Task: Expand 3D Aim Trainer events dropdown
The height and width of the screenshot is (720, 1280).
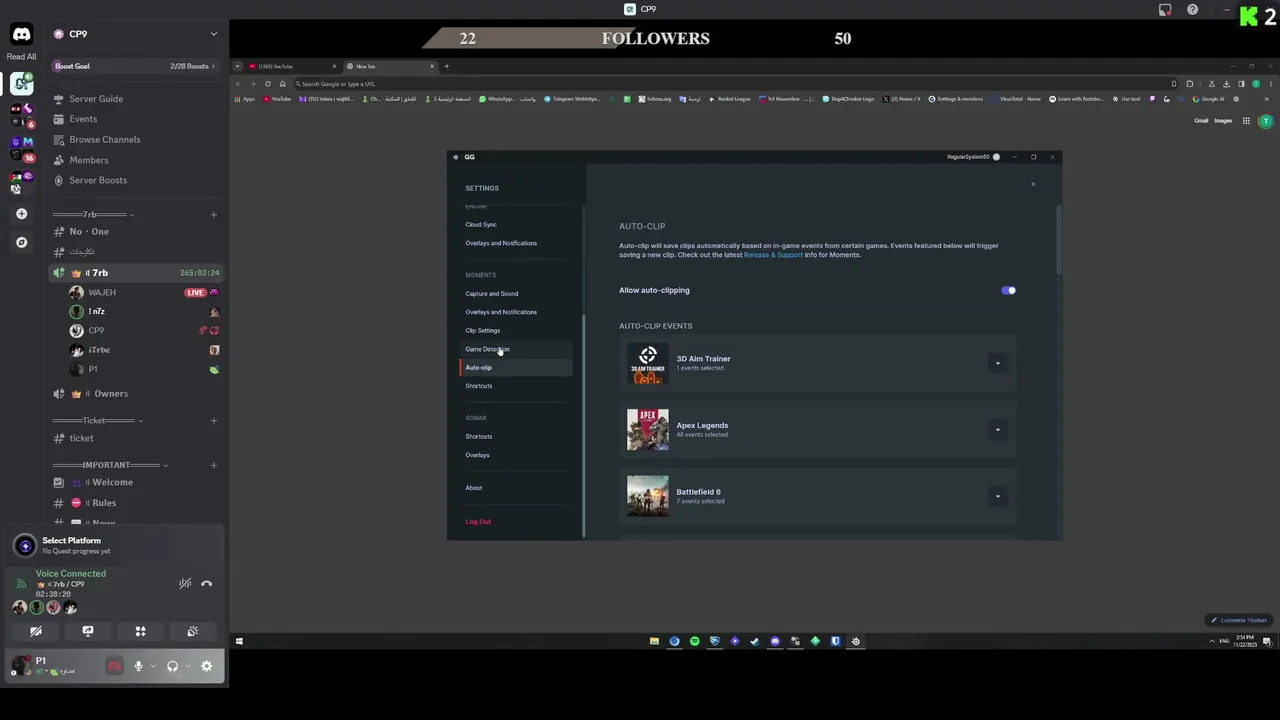Action: pos(997,364)
